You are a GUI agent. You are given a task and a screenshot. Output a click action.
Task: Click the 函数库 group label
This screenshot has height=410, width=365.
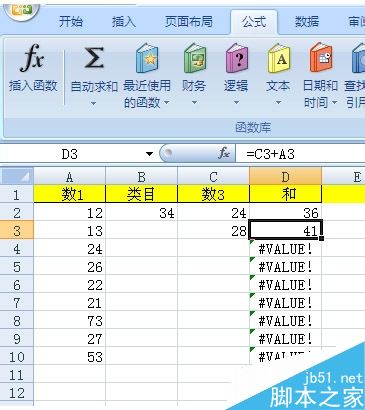(253, 127)
